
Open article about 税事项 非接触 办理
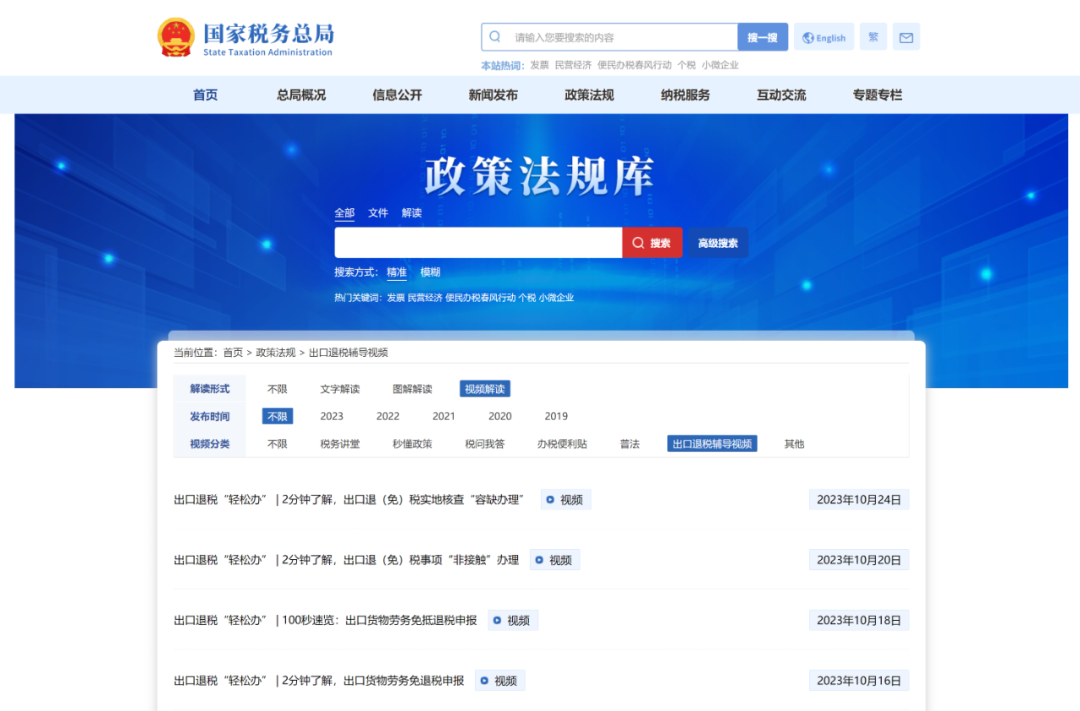(346, 560)
